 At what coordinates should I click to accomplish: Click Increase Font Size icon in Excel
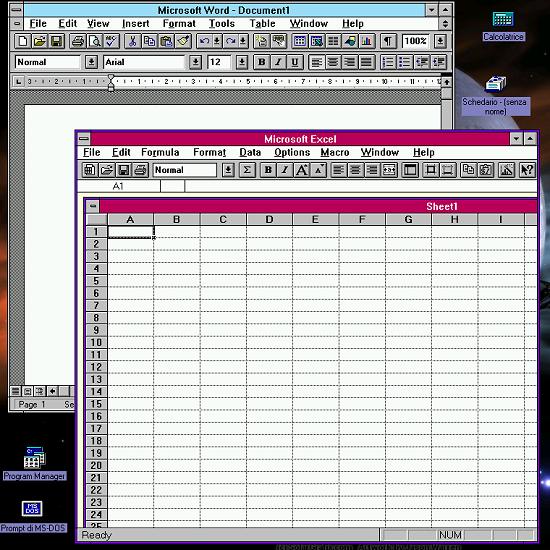coord(302,170)
